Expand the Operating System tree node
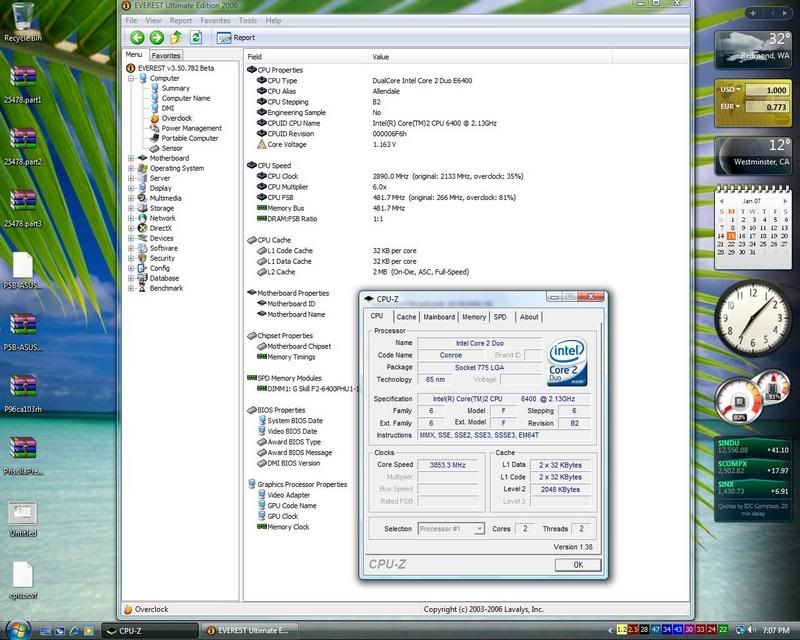800x640 pixels. [131, 168]
